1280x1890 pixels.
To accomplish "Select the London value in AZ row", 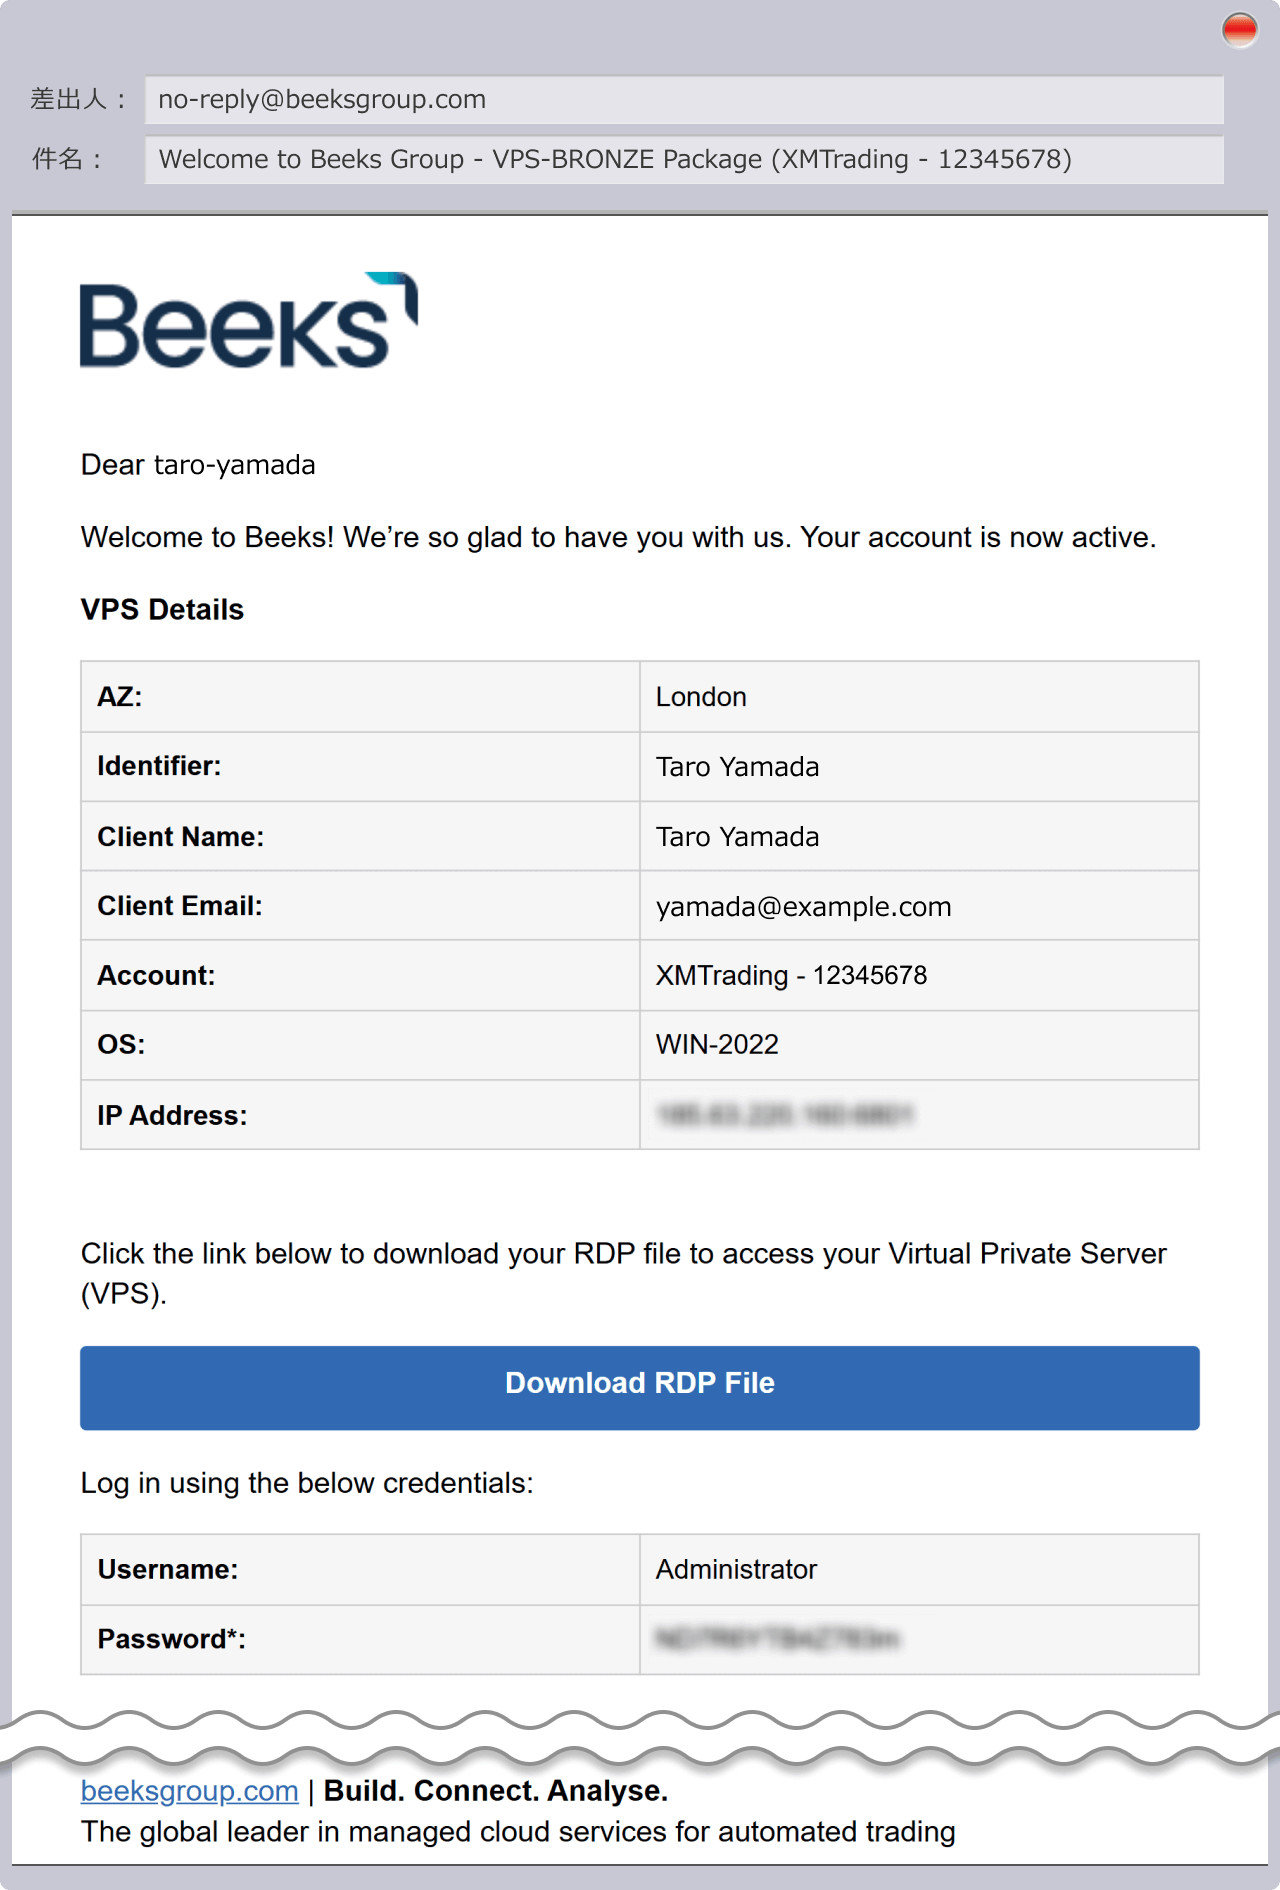I will tap(701, 697).
